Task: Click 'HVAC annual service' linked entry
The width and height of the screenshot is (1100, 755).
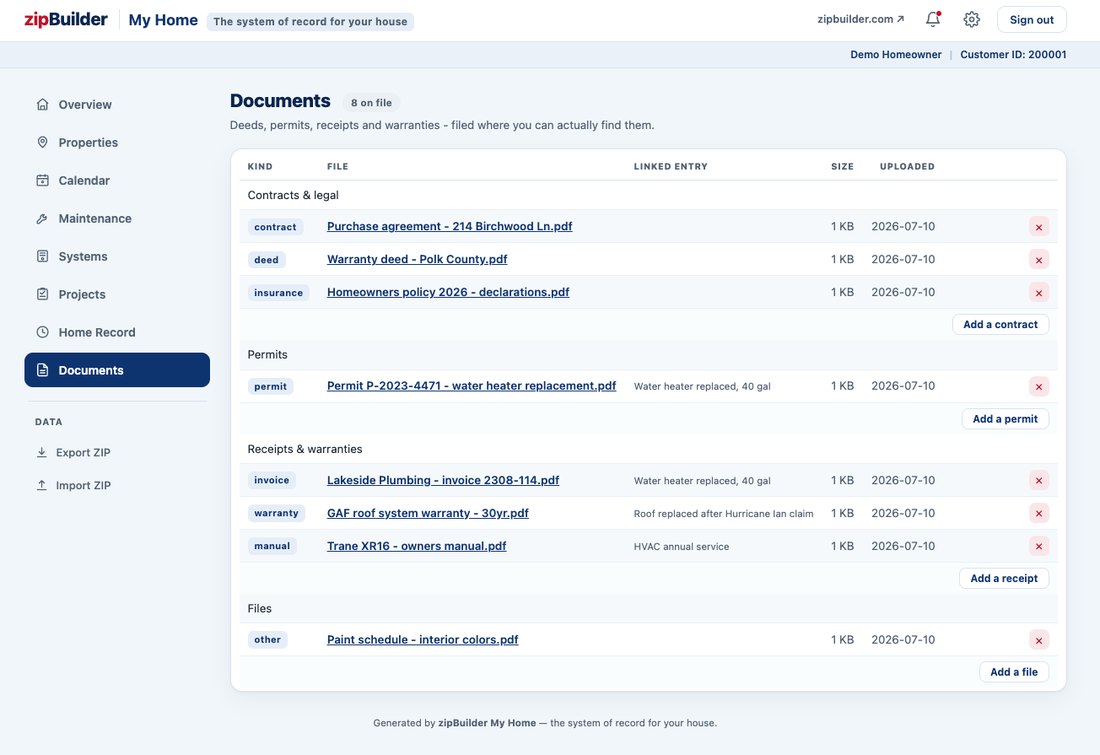Action: [681, 547]
